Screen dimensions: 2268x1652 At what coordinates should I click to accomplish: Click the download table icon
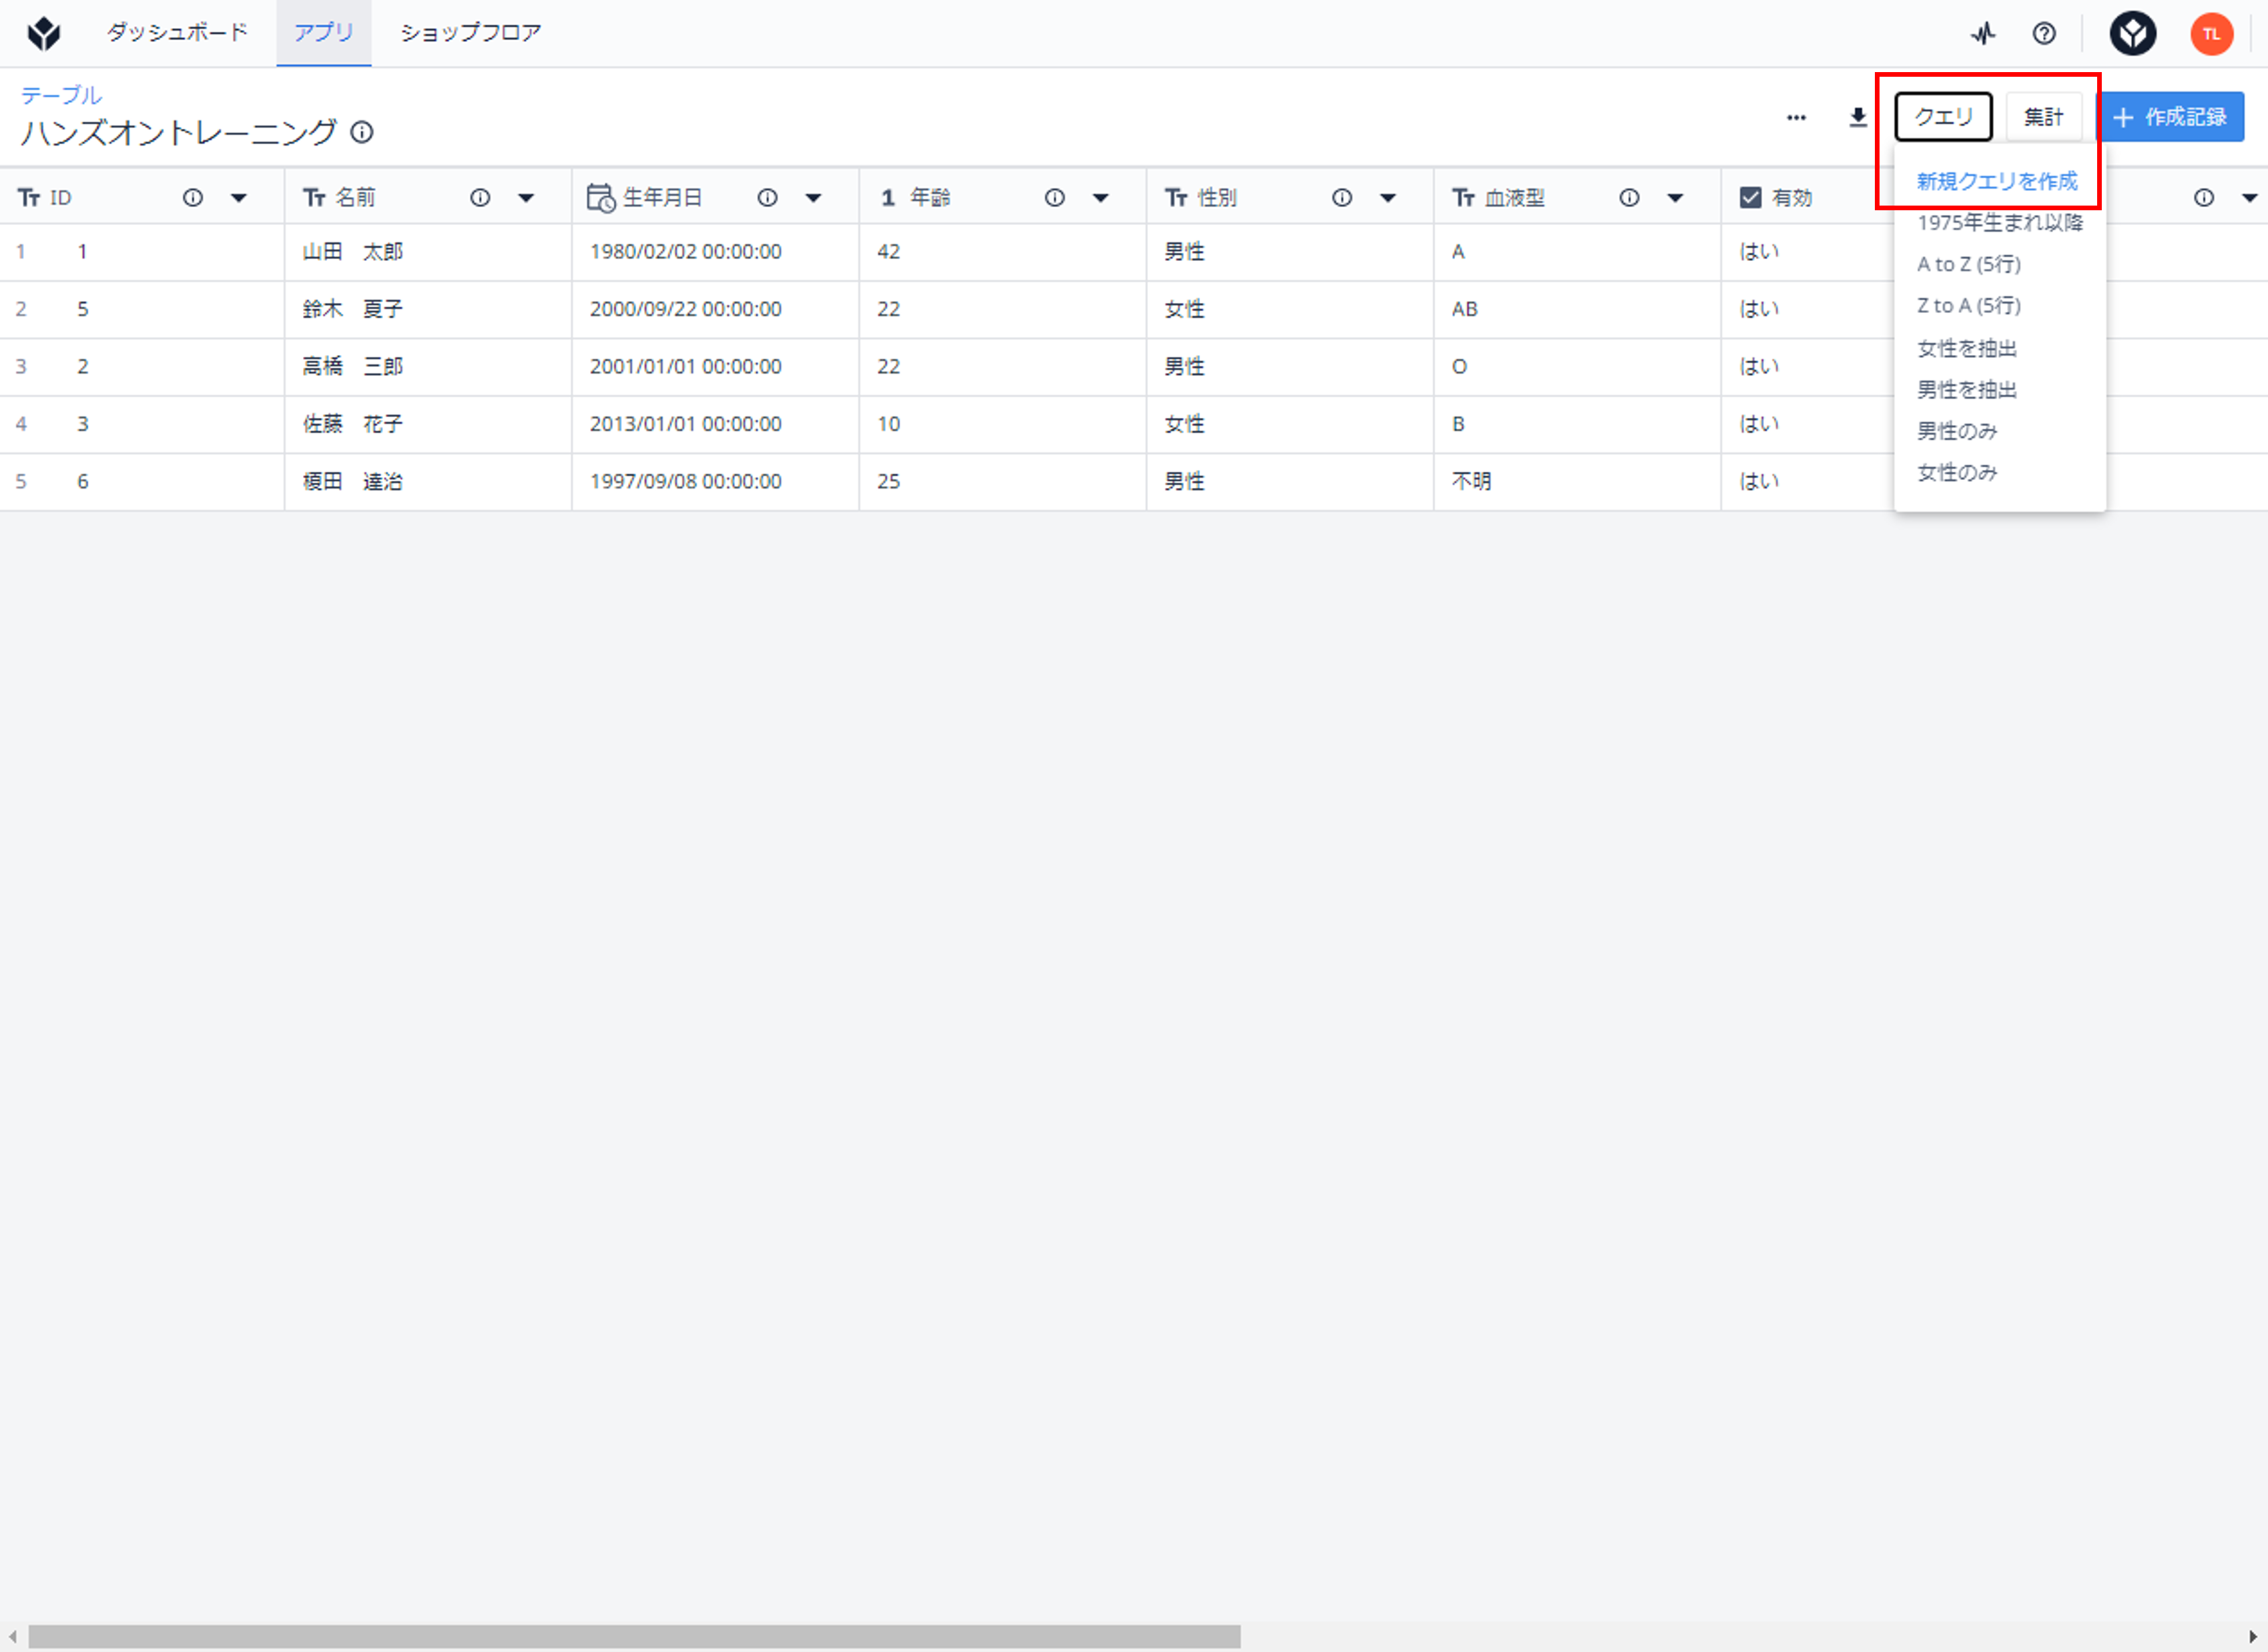coord(1858,118)
